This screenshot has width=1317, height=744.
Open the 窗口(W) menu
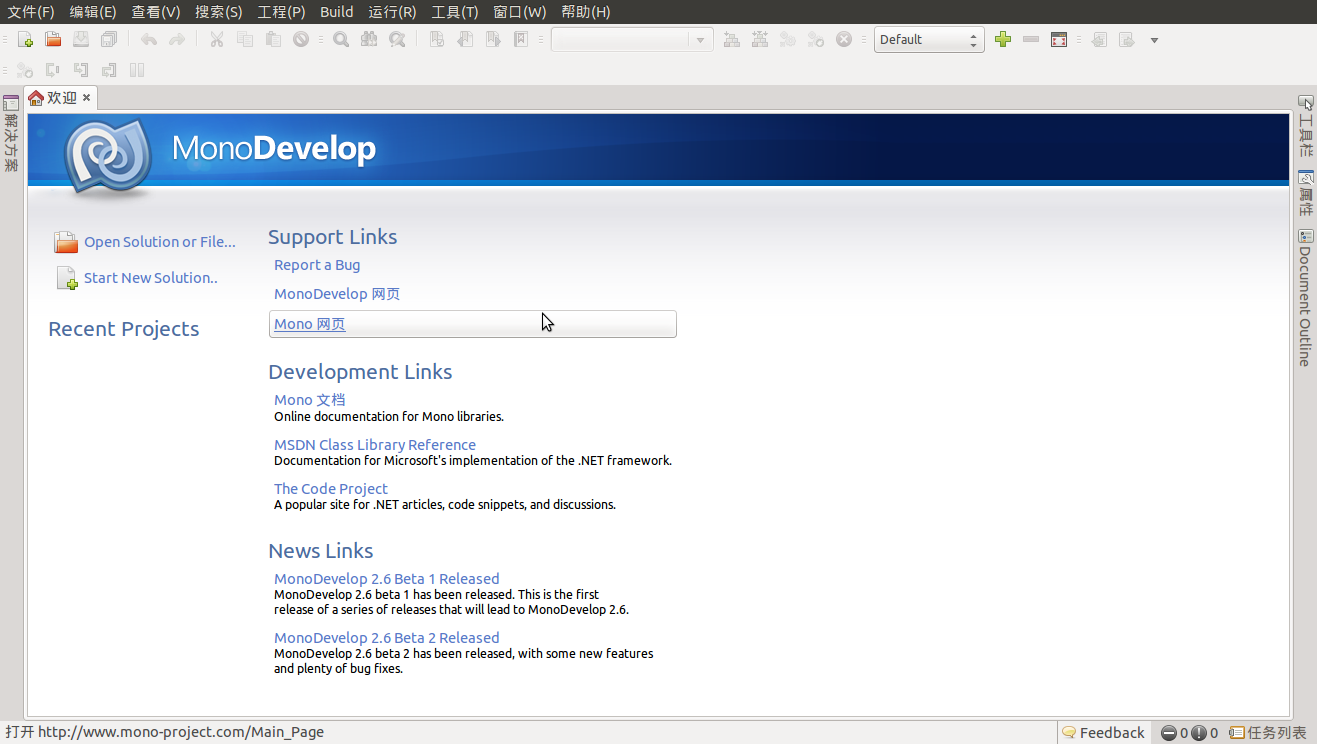(520, 12)
